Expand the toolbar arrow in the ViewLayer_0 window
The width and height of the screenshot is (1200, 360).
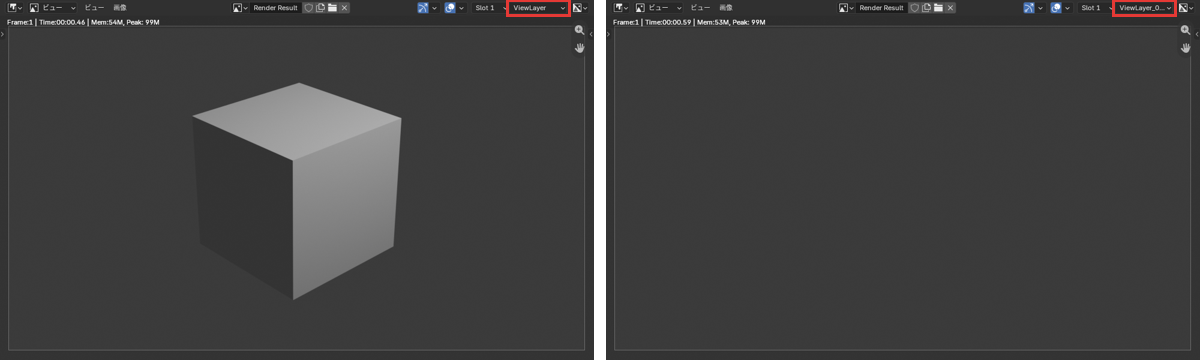coord(608,34)
